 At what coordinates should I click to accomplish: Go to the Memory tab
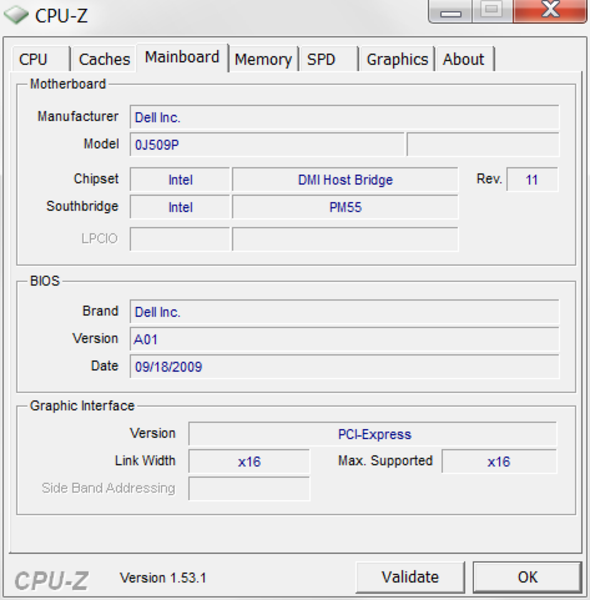click(263, 59)
